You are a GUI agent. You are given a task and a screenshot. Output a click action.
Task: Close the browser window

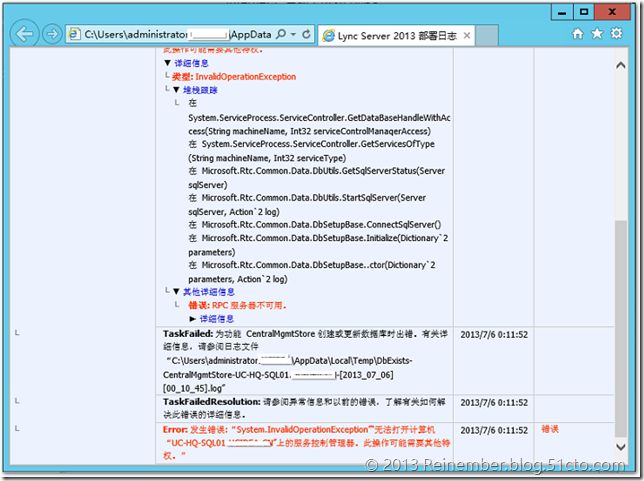[x=612, y=12]
